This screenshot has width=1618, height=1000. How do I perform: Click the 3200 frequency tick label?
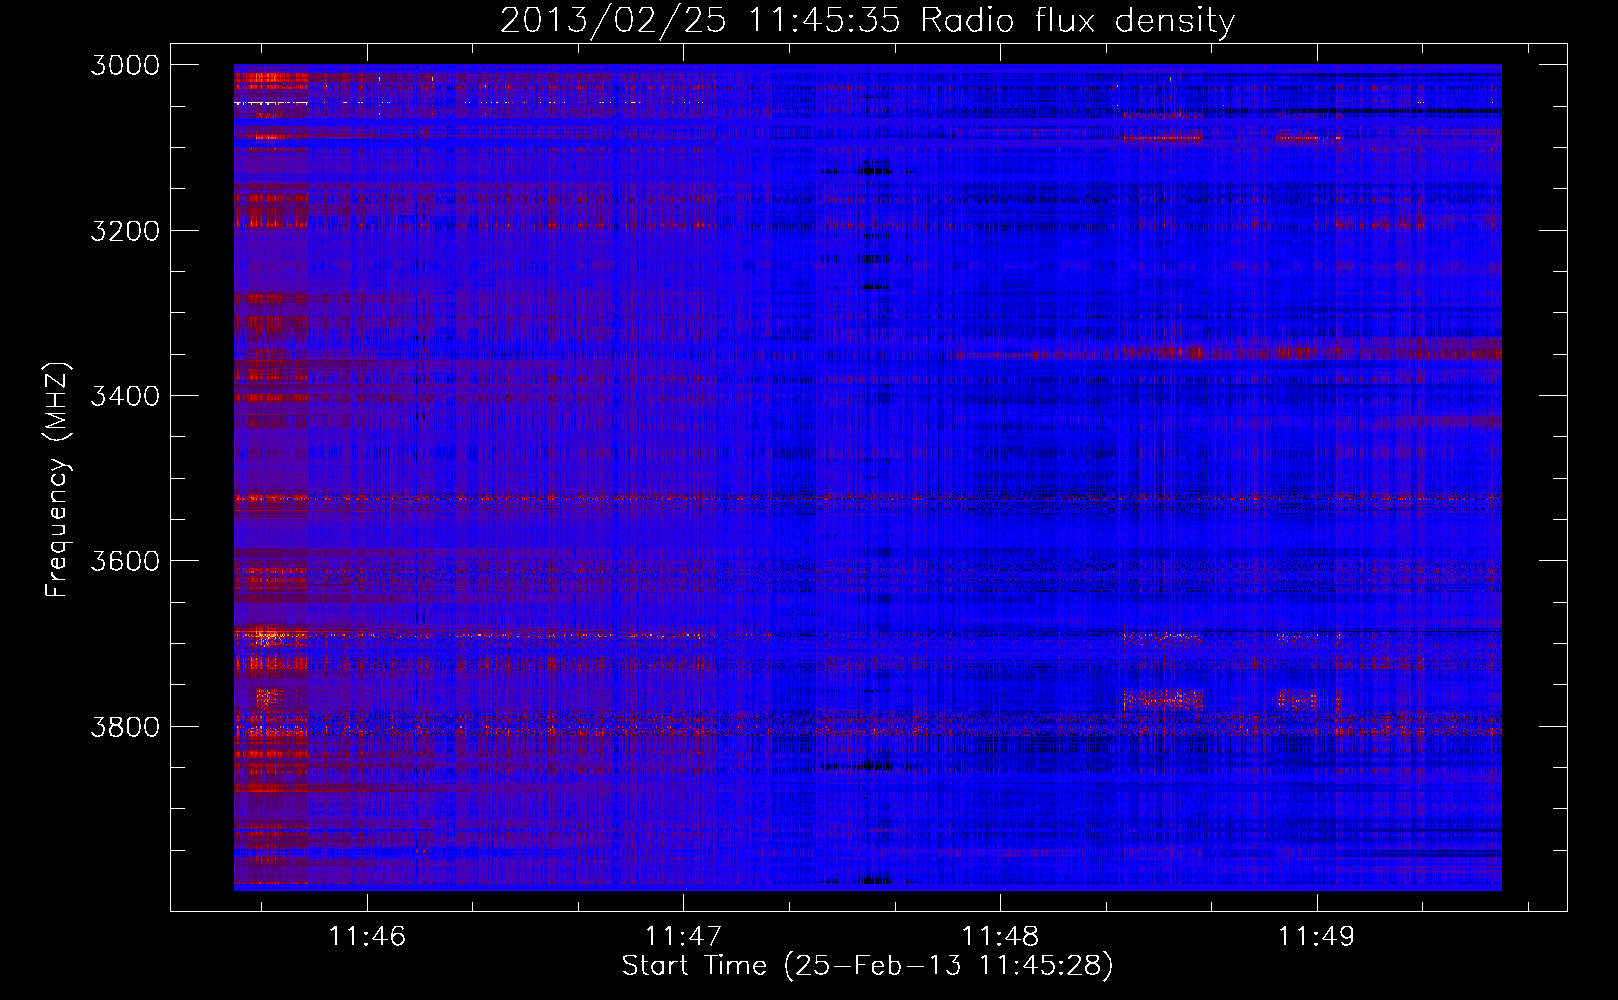(125, 231)
